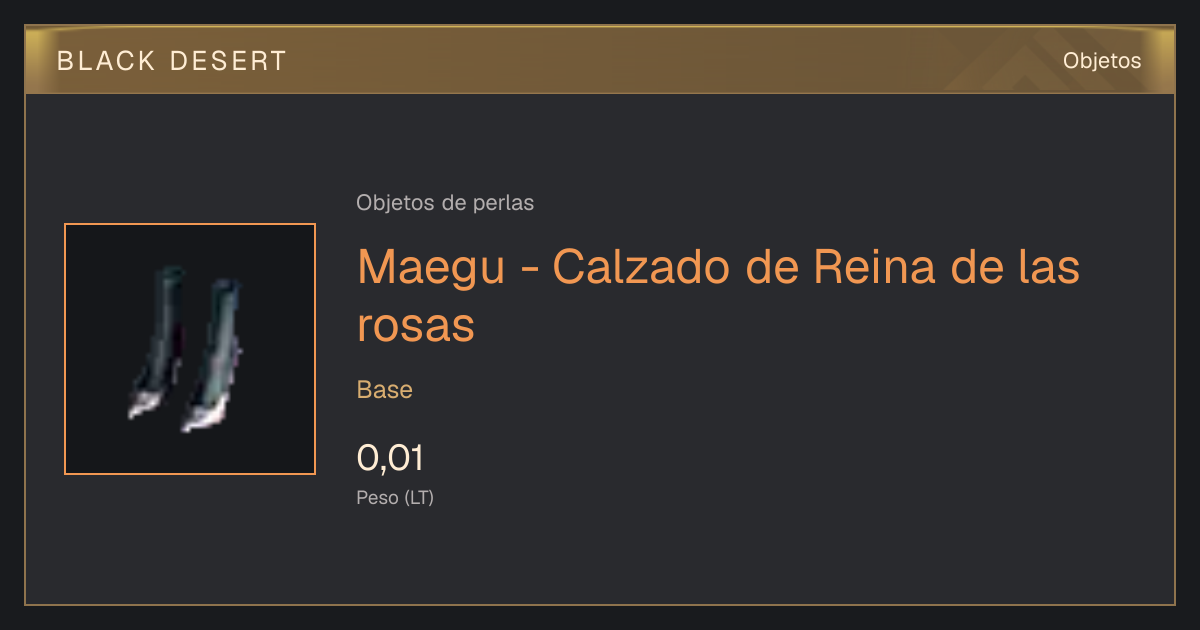The image size is (1200, 630).
Task: Click the Peso (LT) label
Action: coord(395,497)
